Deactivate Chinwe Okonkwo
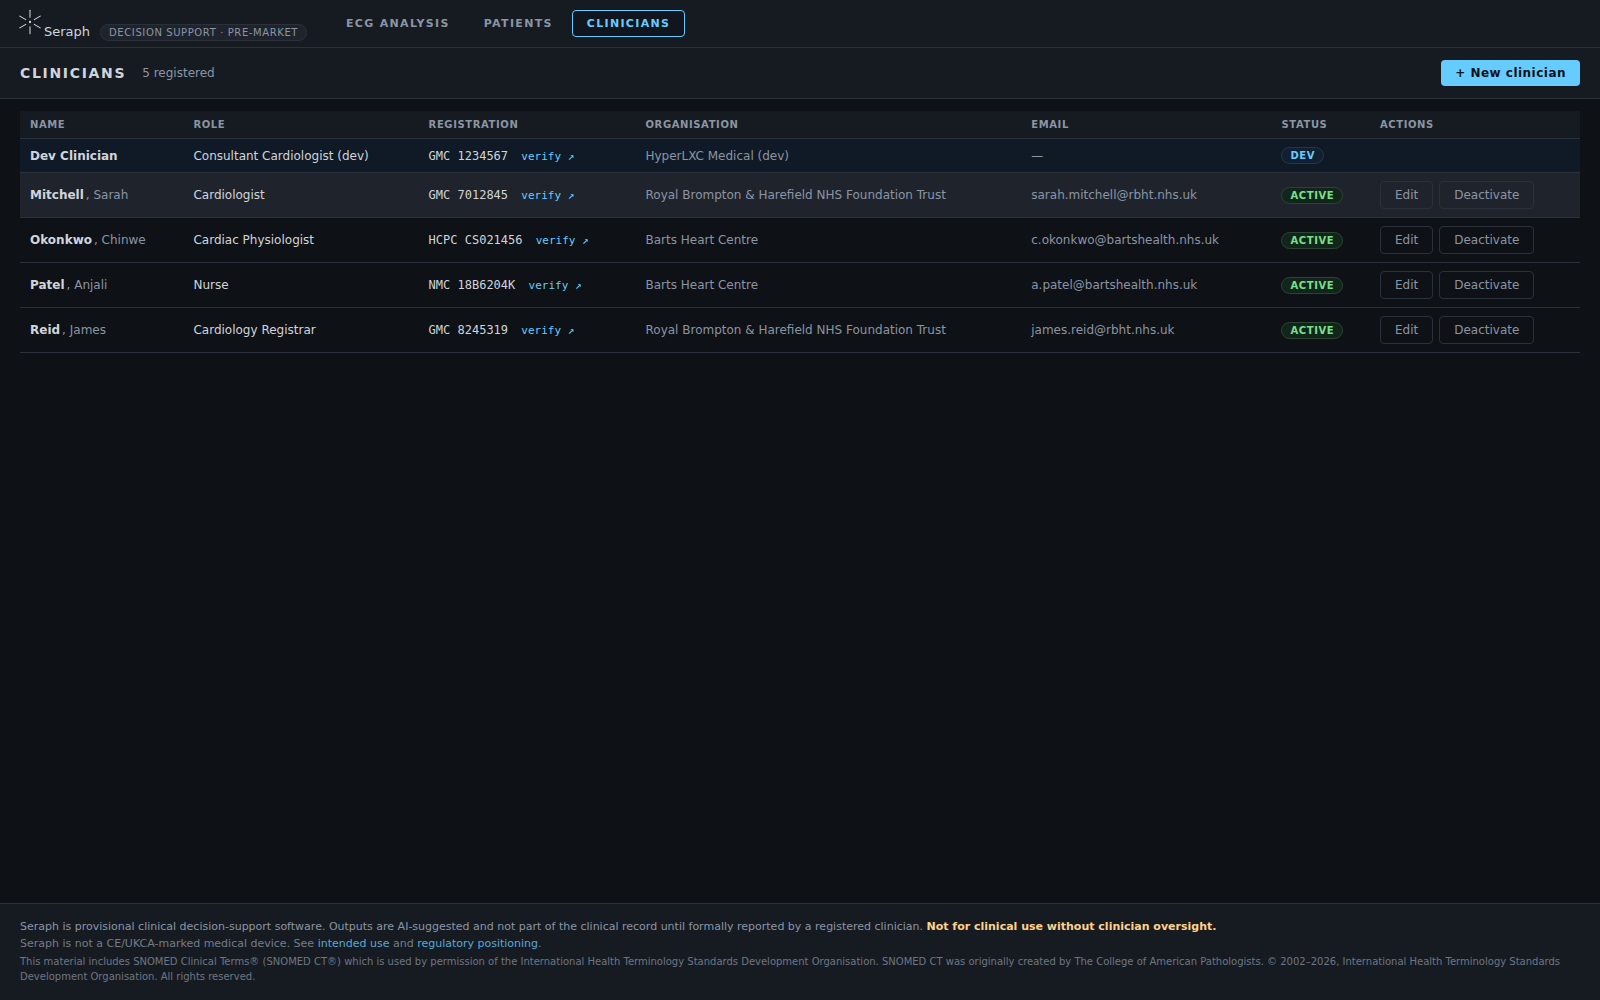The image size is (1600, 1000). pyautogui.click(x=1486, y=240)
